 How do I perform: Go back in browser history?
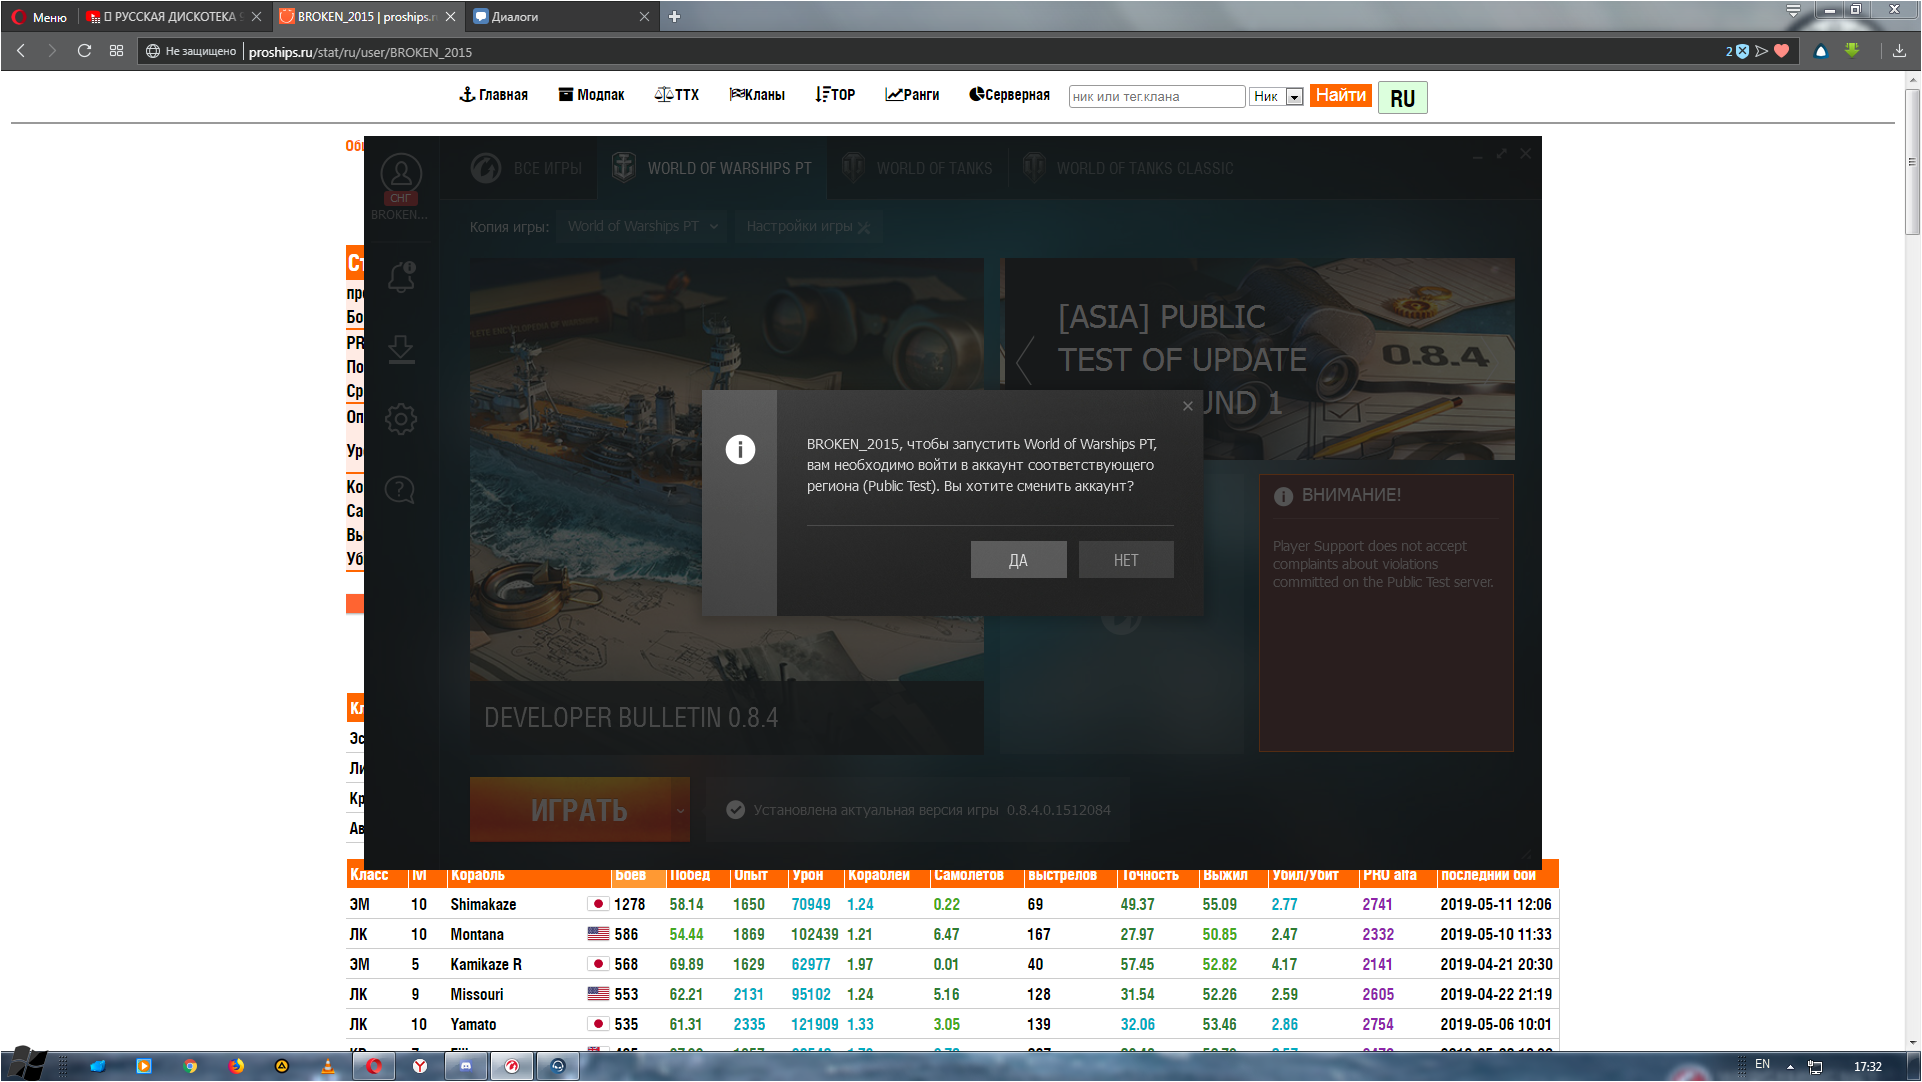pyautogui.click(x=21, y=51)
